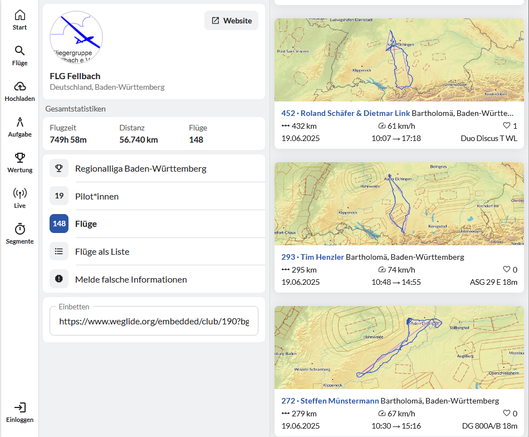Open the club Website button
The width and height of the screenshot is (529, 437).
click(x=231, y=21)
